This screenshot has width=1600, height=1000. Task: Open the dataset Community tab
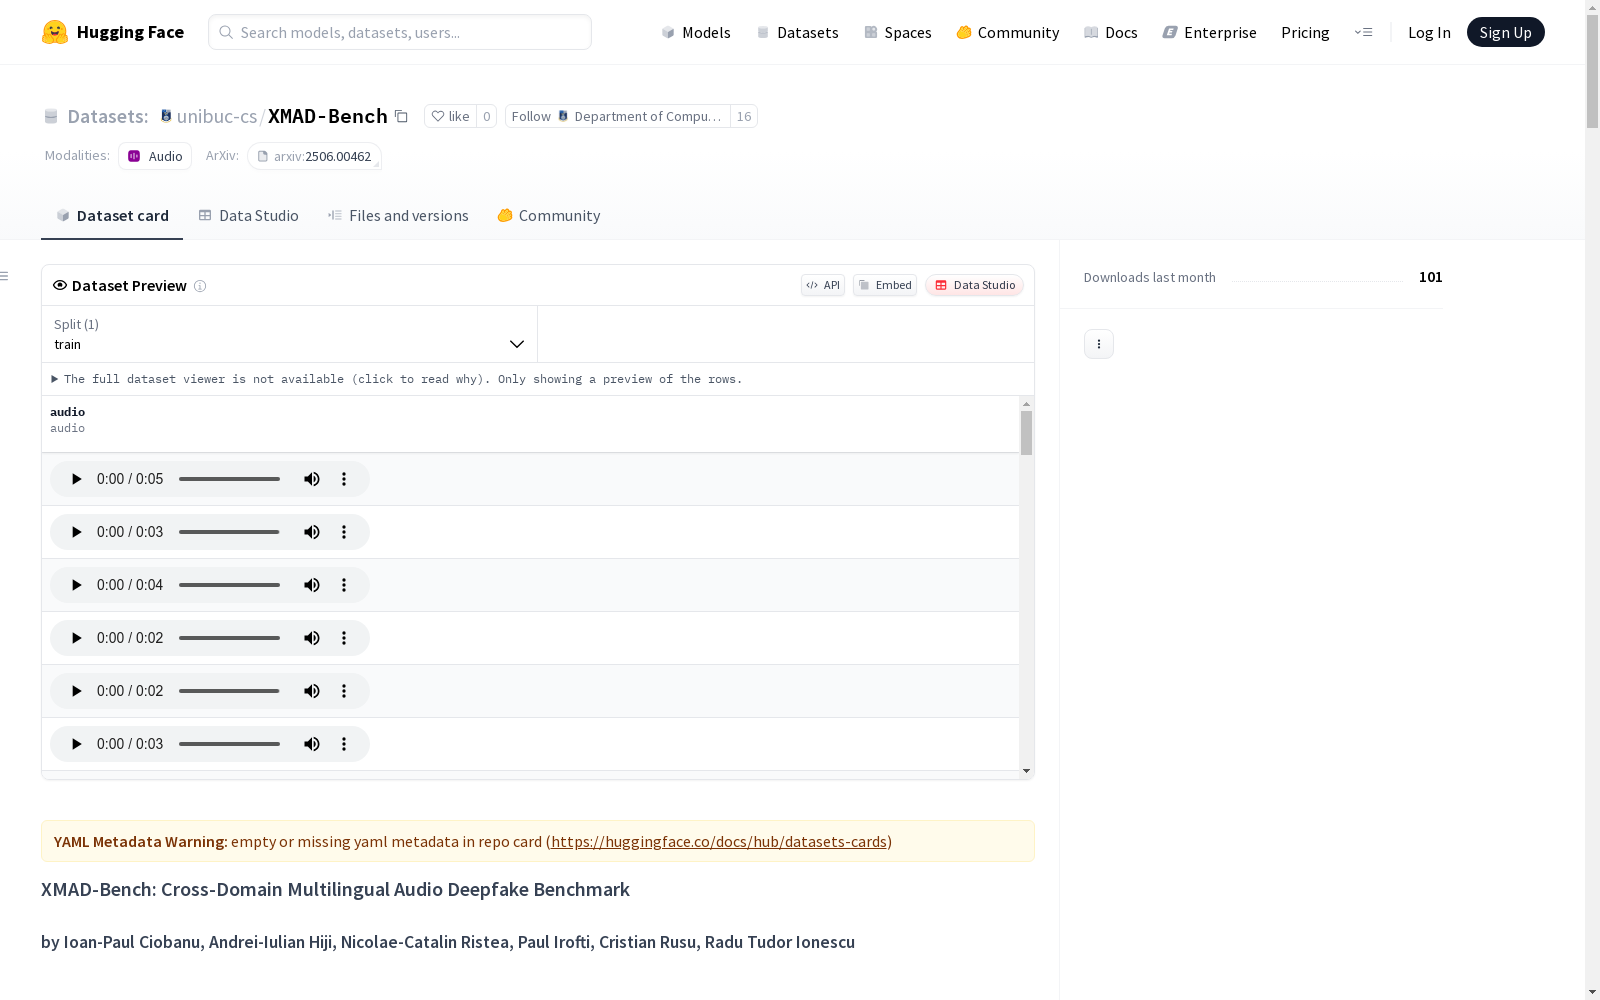(549, 216)
